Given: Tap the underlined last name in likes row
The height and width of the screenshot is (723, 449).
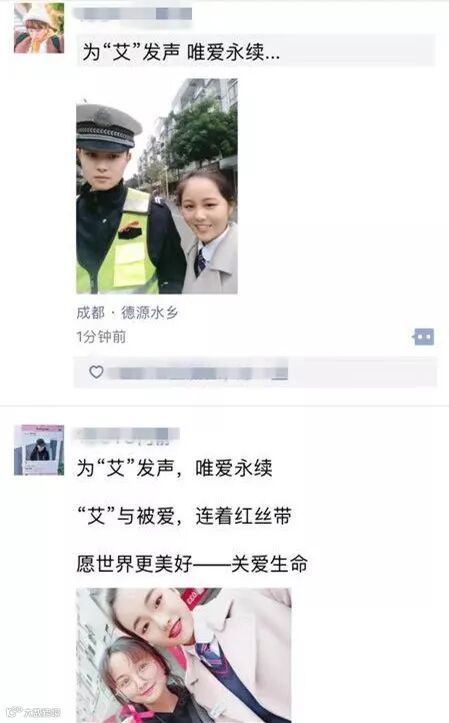Looking at the screenshot, I should [279, 373].
